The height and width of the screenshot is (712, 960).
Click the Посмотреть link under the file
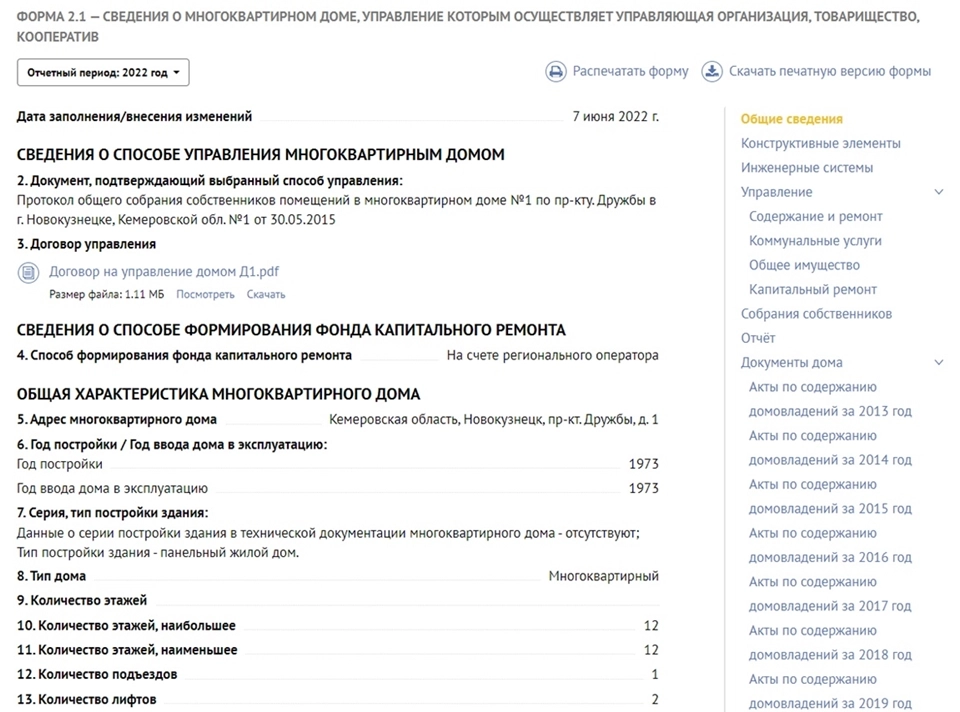pos(205,294)
